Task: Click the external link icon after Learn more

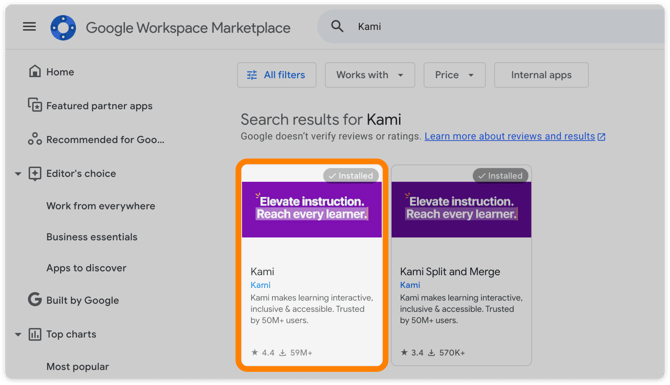Action: pyautogui.click(x=602, y=137)
